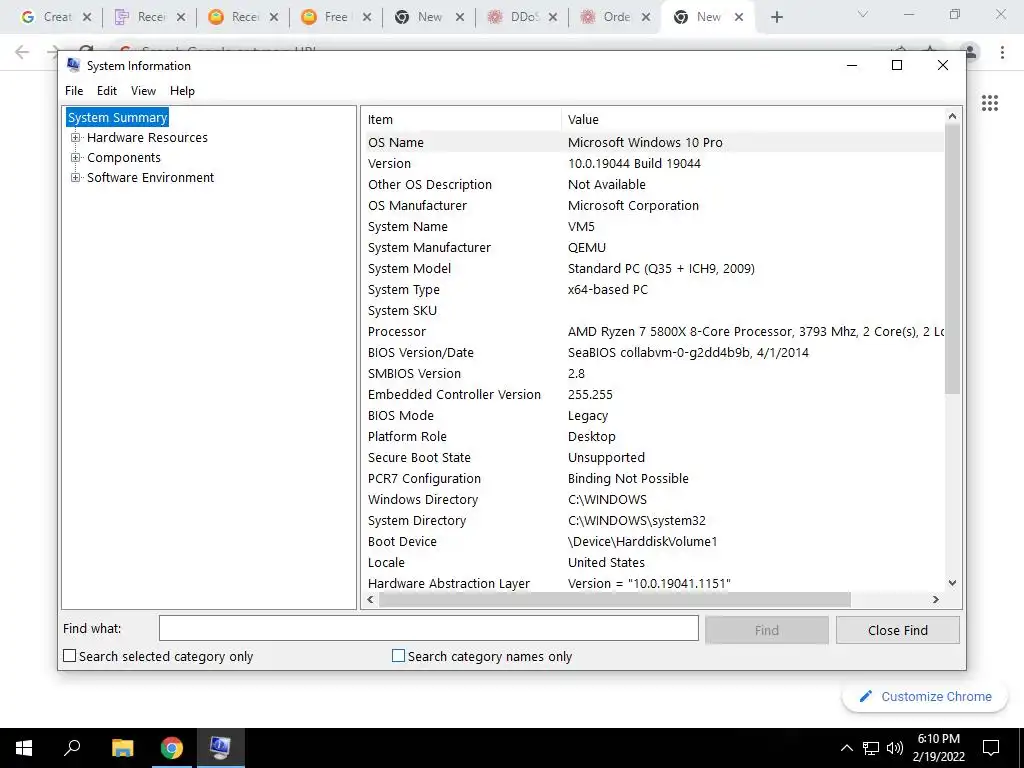This screenshot has height=768, width=1024.
Task: Click scroll left arrow in details pane
Action: [371, 600]
